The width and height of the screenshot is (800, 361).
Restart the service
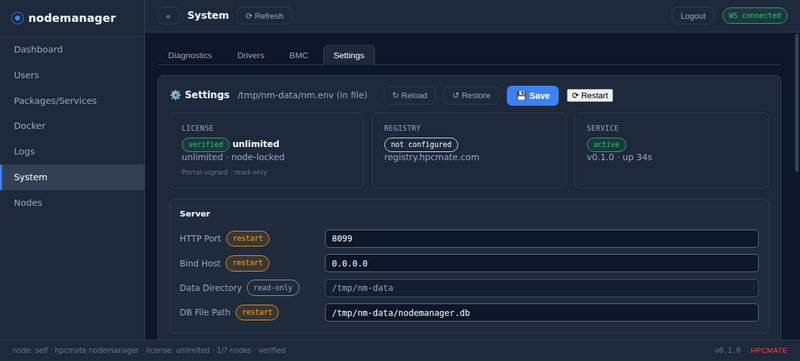click(590, 95)
